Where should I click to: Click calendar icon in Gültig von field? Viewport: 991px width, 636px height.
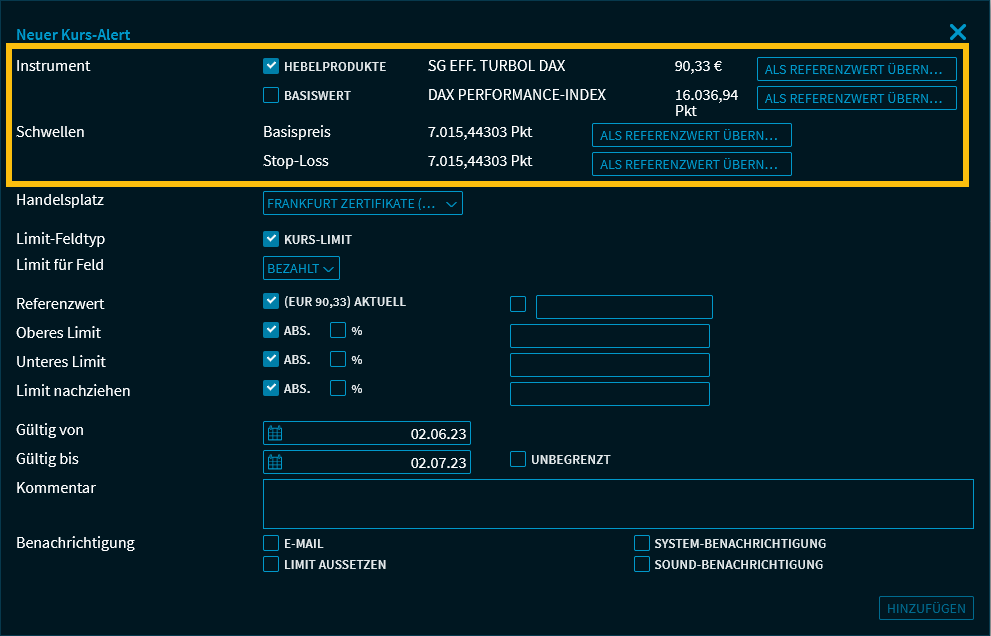coord(275,433)
